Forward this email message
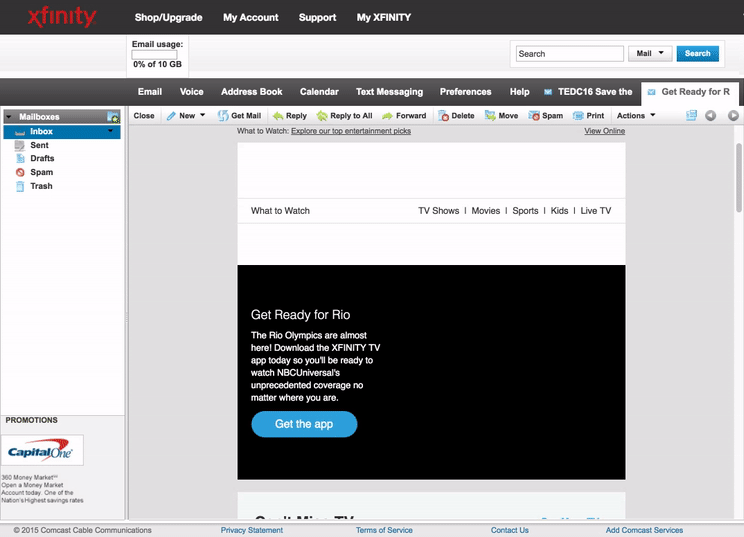The width and height of the screenshot is (744, 537). tap(404, 116)
